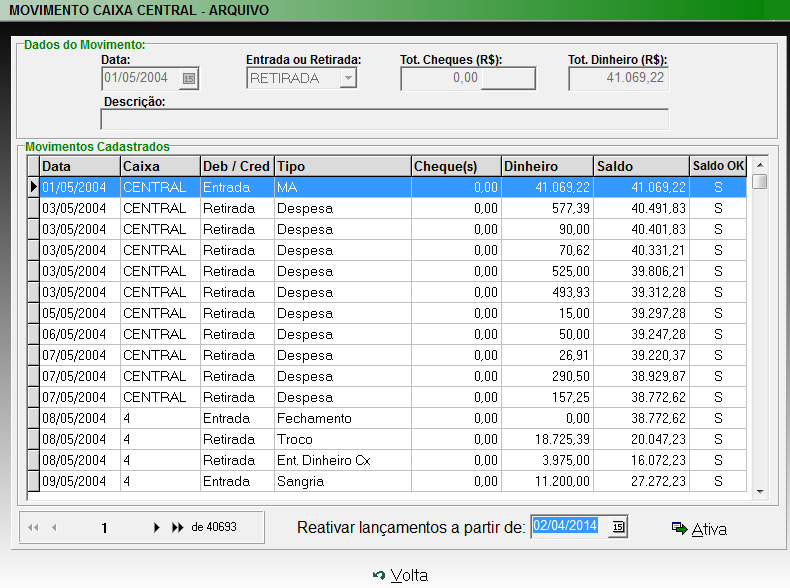Click the Dinheiro cell 157,25
Viewport: 790px width, 588px height.
pos(548,397)
